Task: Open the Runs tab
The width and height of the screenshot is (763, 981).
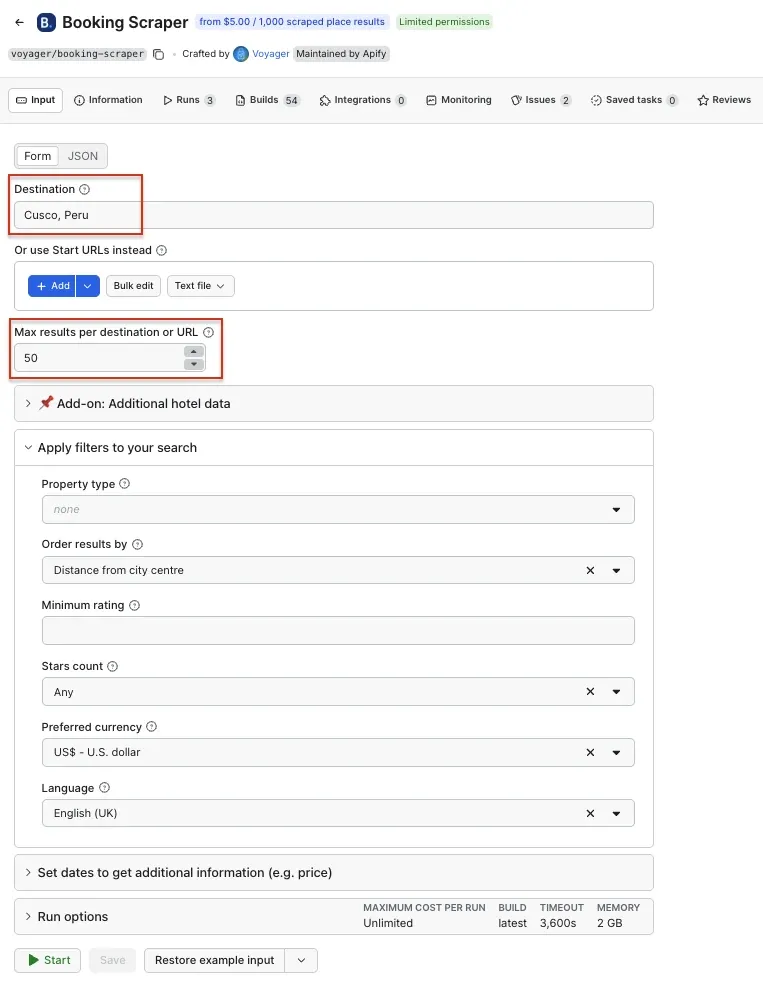Action: (189, 100)
